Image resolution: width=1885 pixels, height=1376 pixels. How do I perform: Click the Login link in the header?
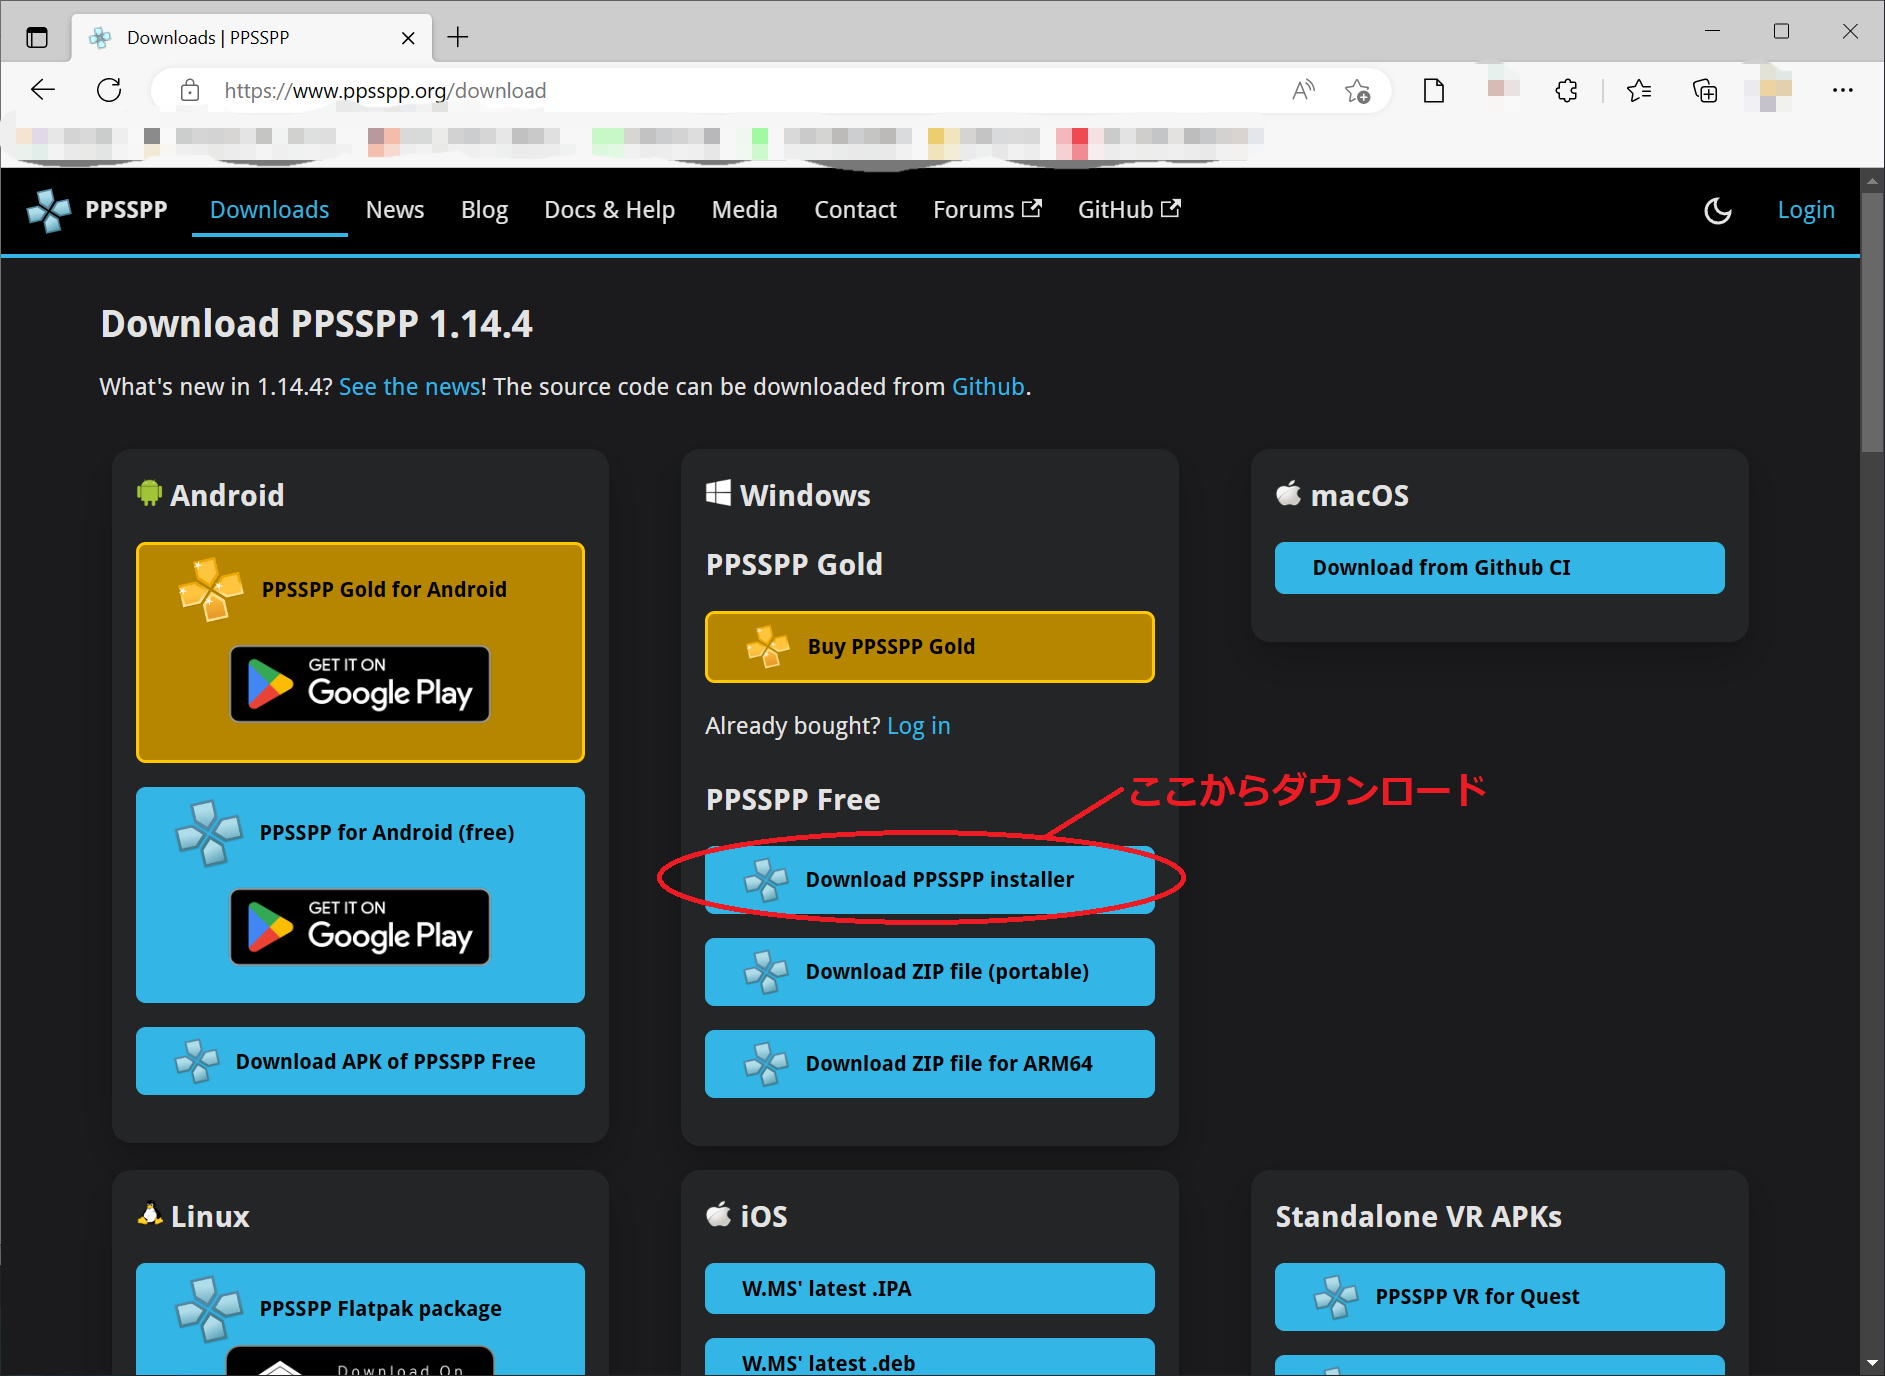1805,210
